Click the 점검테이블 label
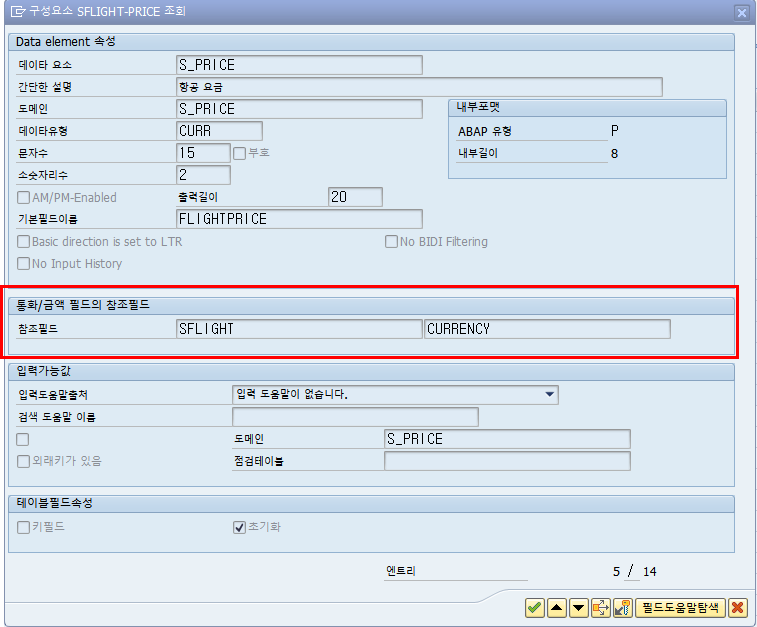Screen dimensions: 757x627 pyautogui.click(x=259, y=461)
